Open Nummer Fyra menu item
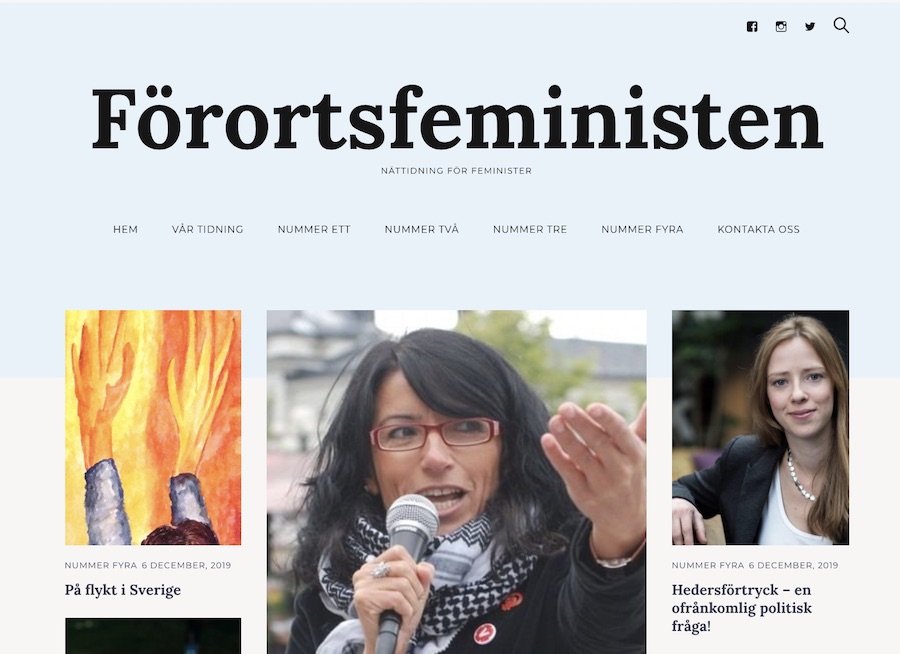 pyautogui.click(x=642, y=229)
